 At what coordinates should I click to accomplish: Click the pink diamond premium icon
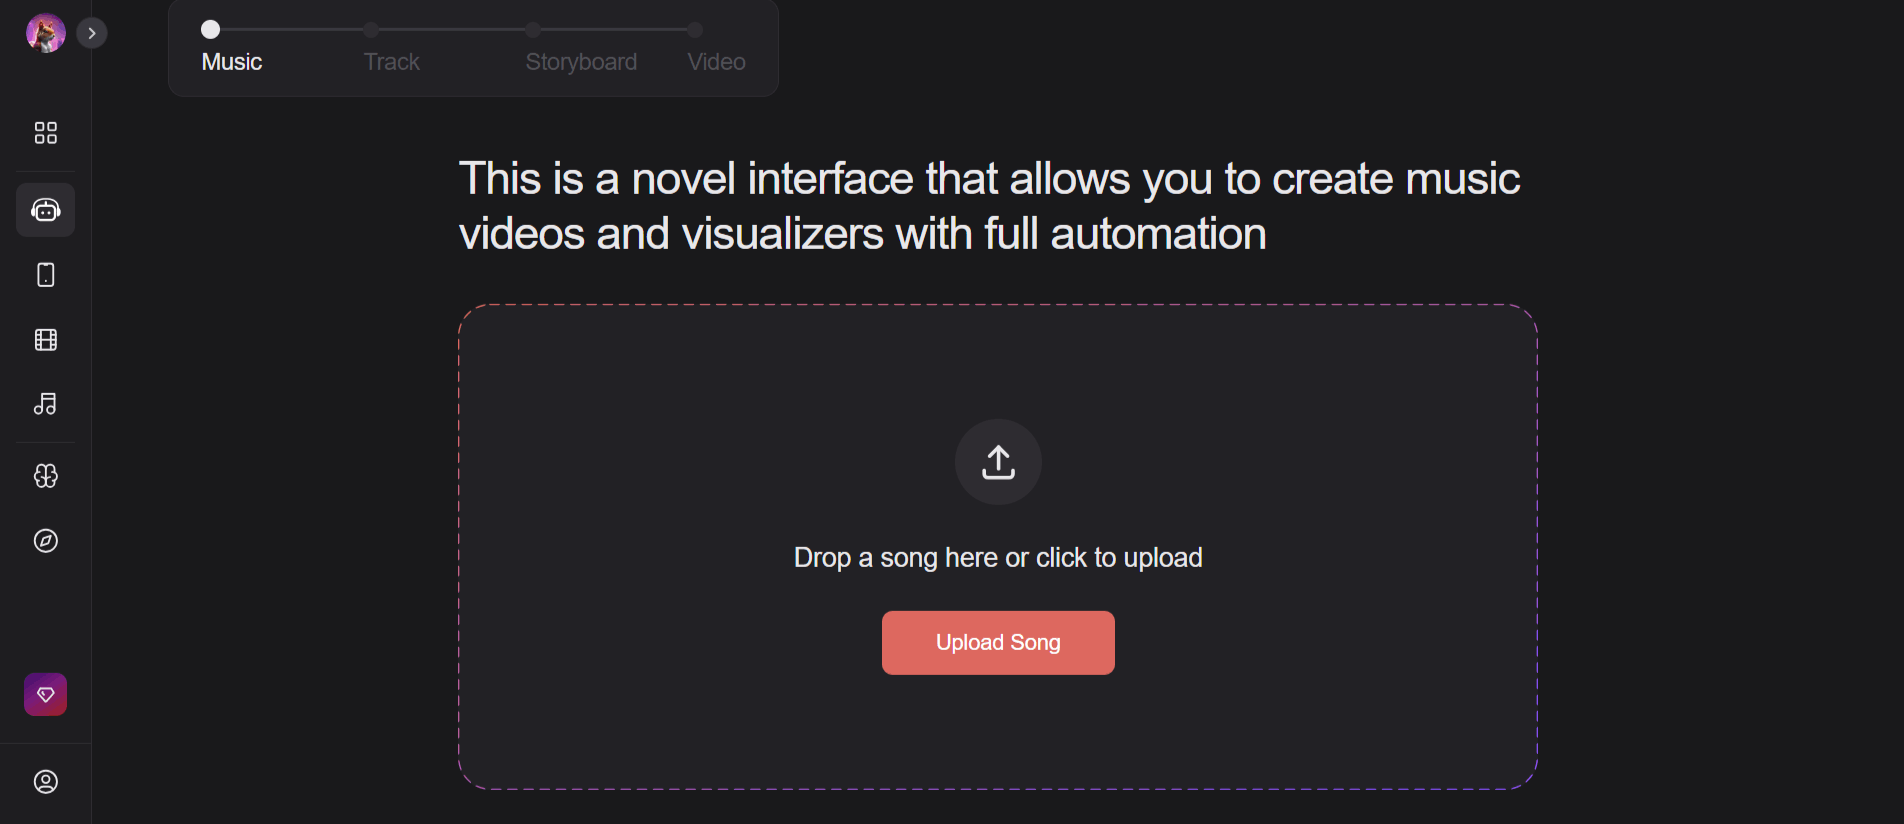46,694
